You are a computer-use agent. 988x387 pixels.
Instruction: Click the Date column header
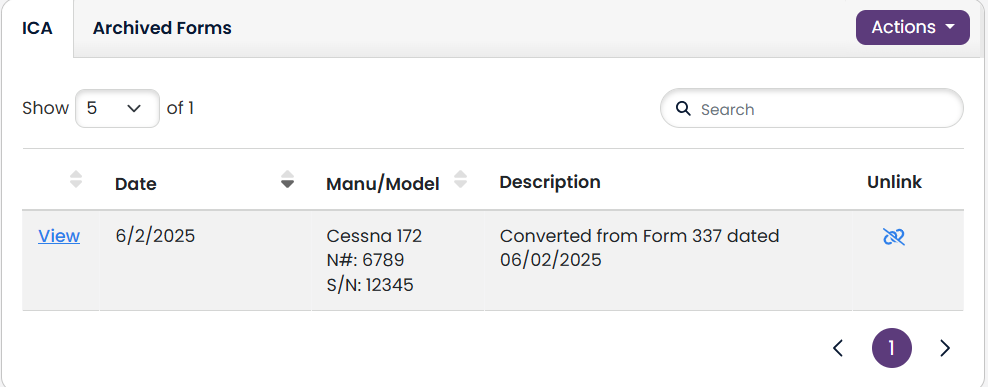(136, 184)
